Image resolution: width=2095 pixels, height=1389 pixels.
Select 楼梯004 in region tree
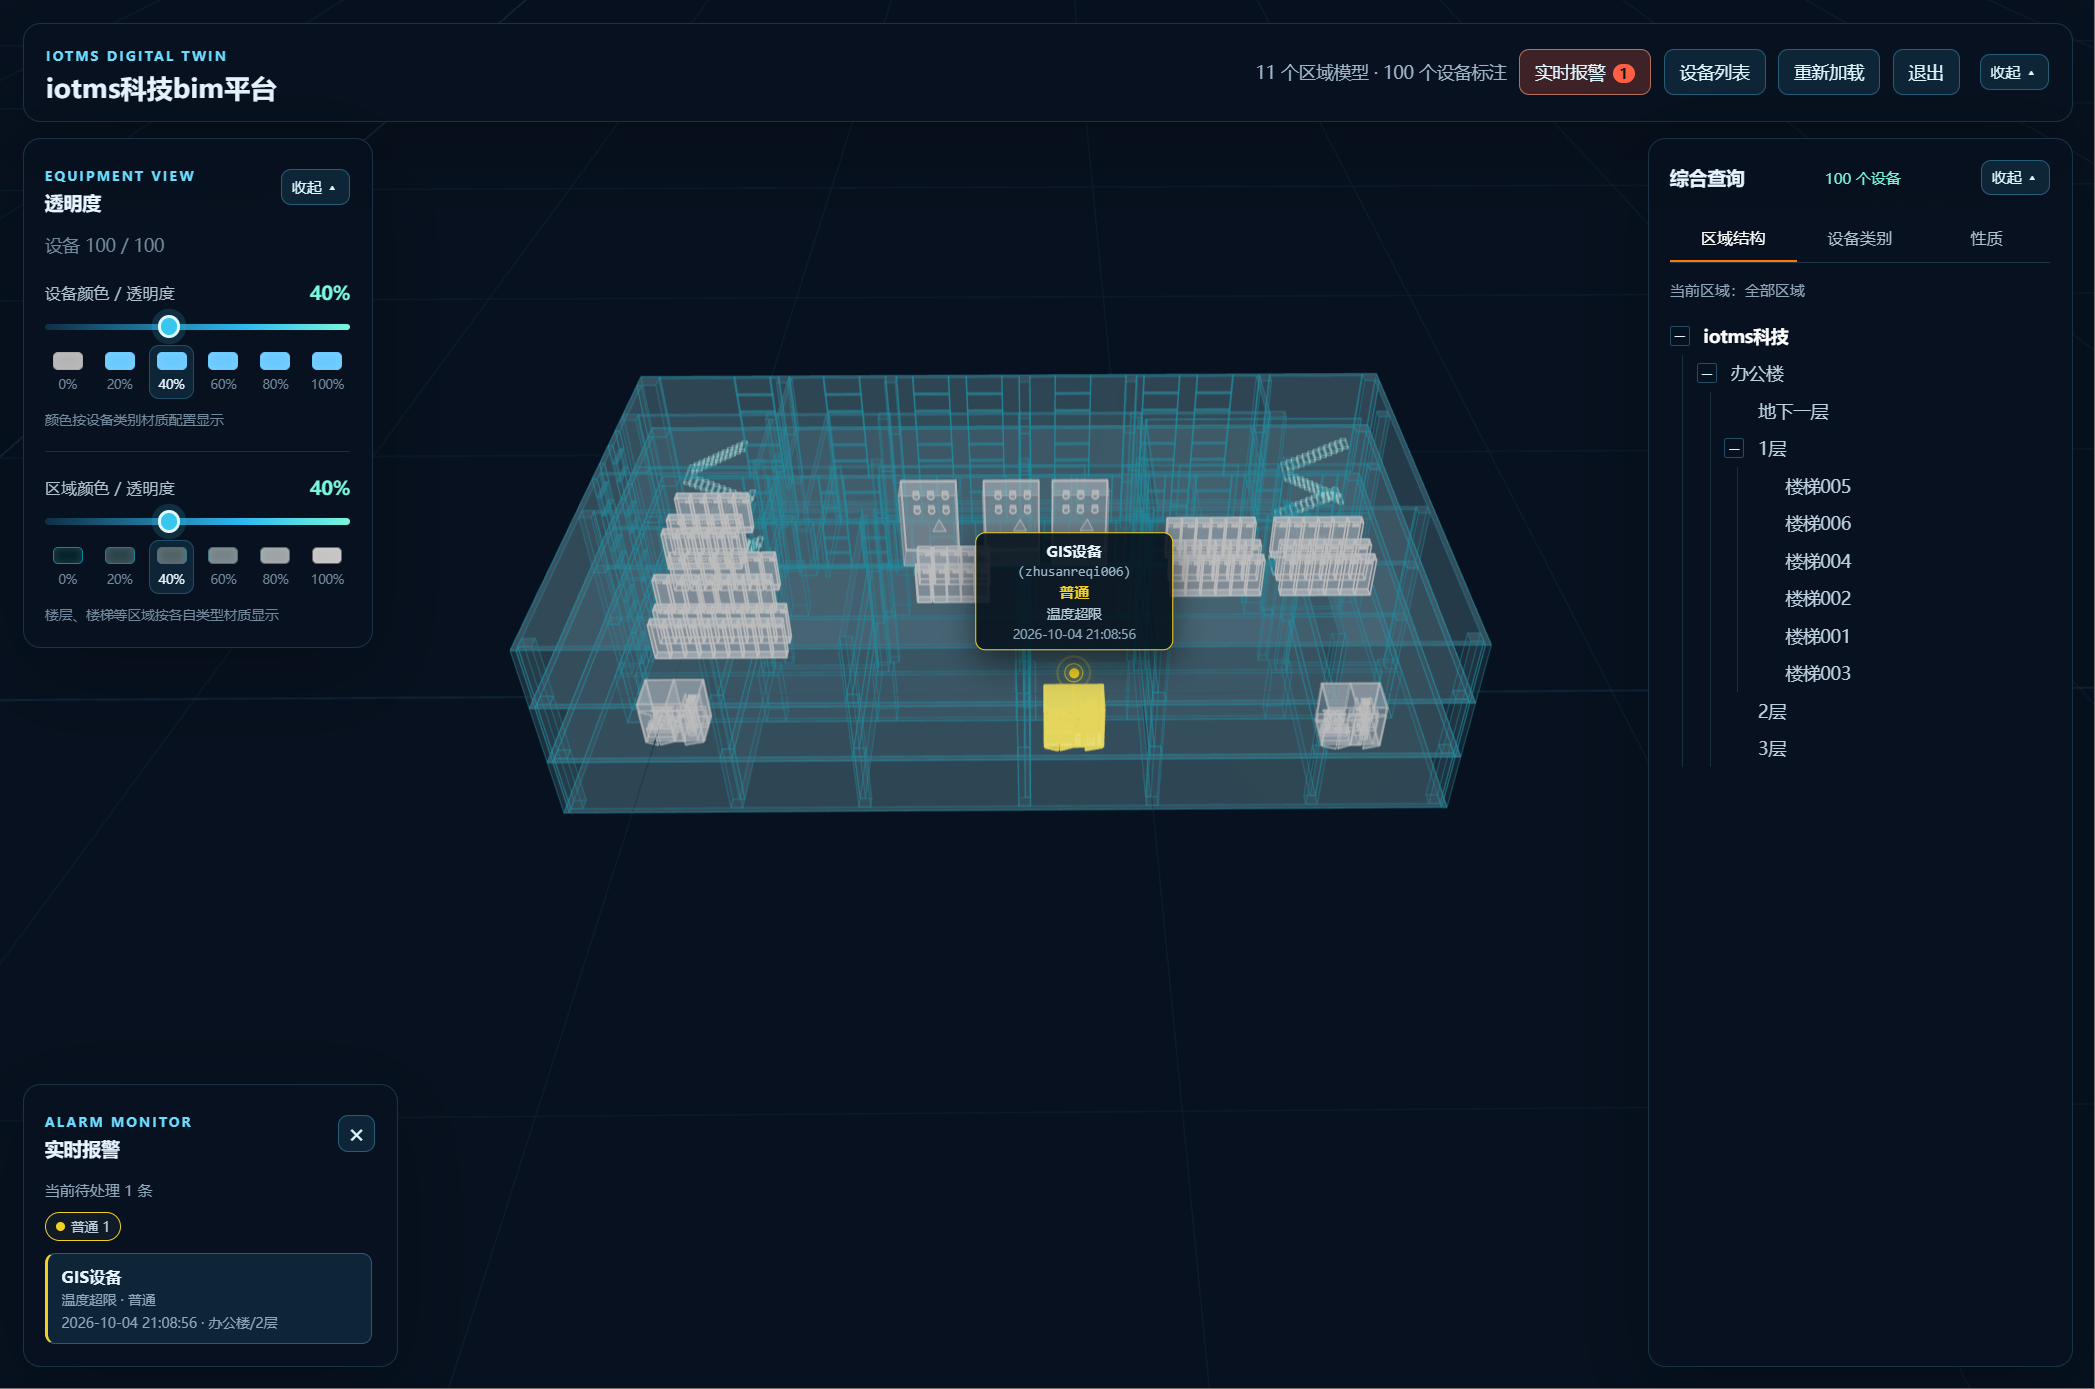pyautogui.click(x=1817, y=561)
